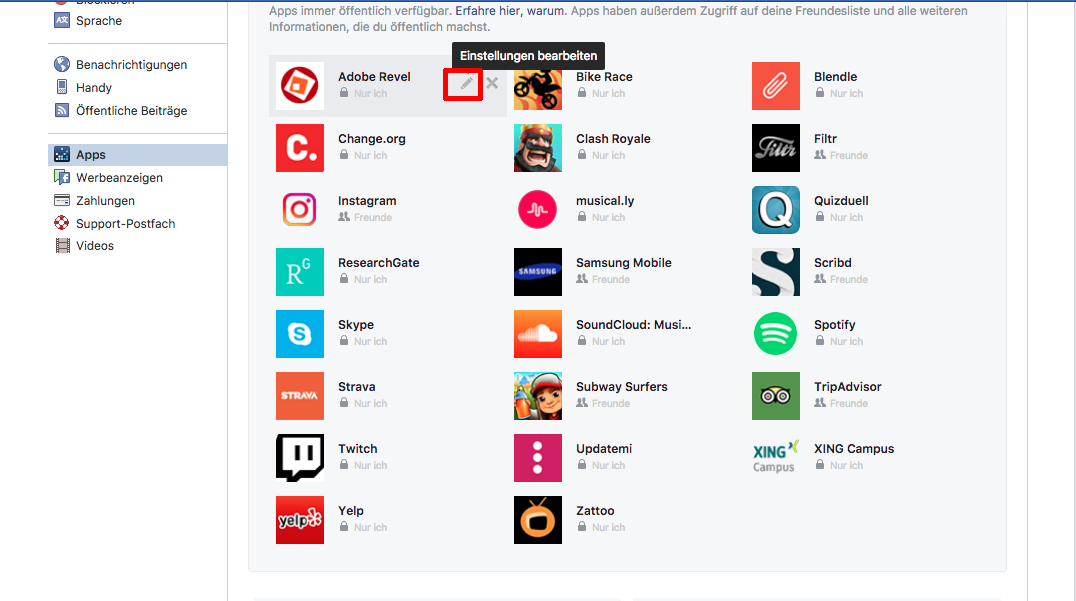Open the Clash Royale app icon
Screen dimensions: 1076x601
click(x=538, y=148)
